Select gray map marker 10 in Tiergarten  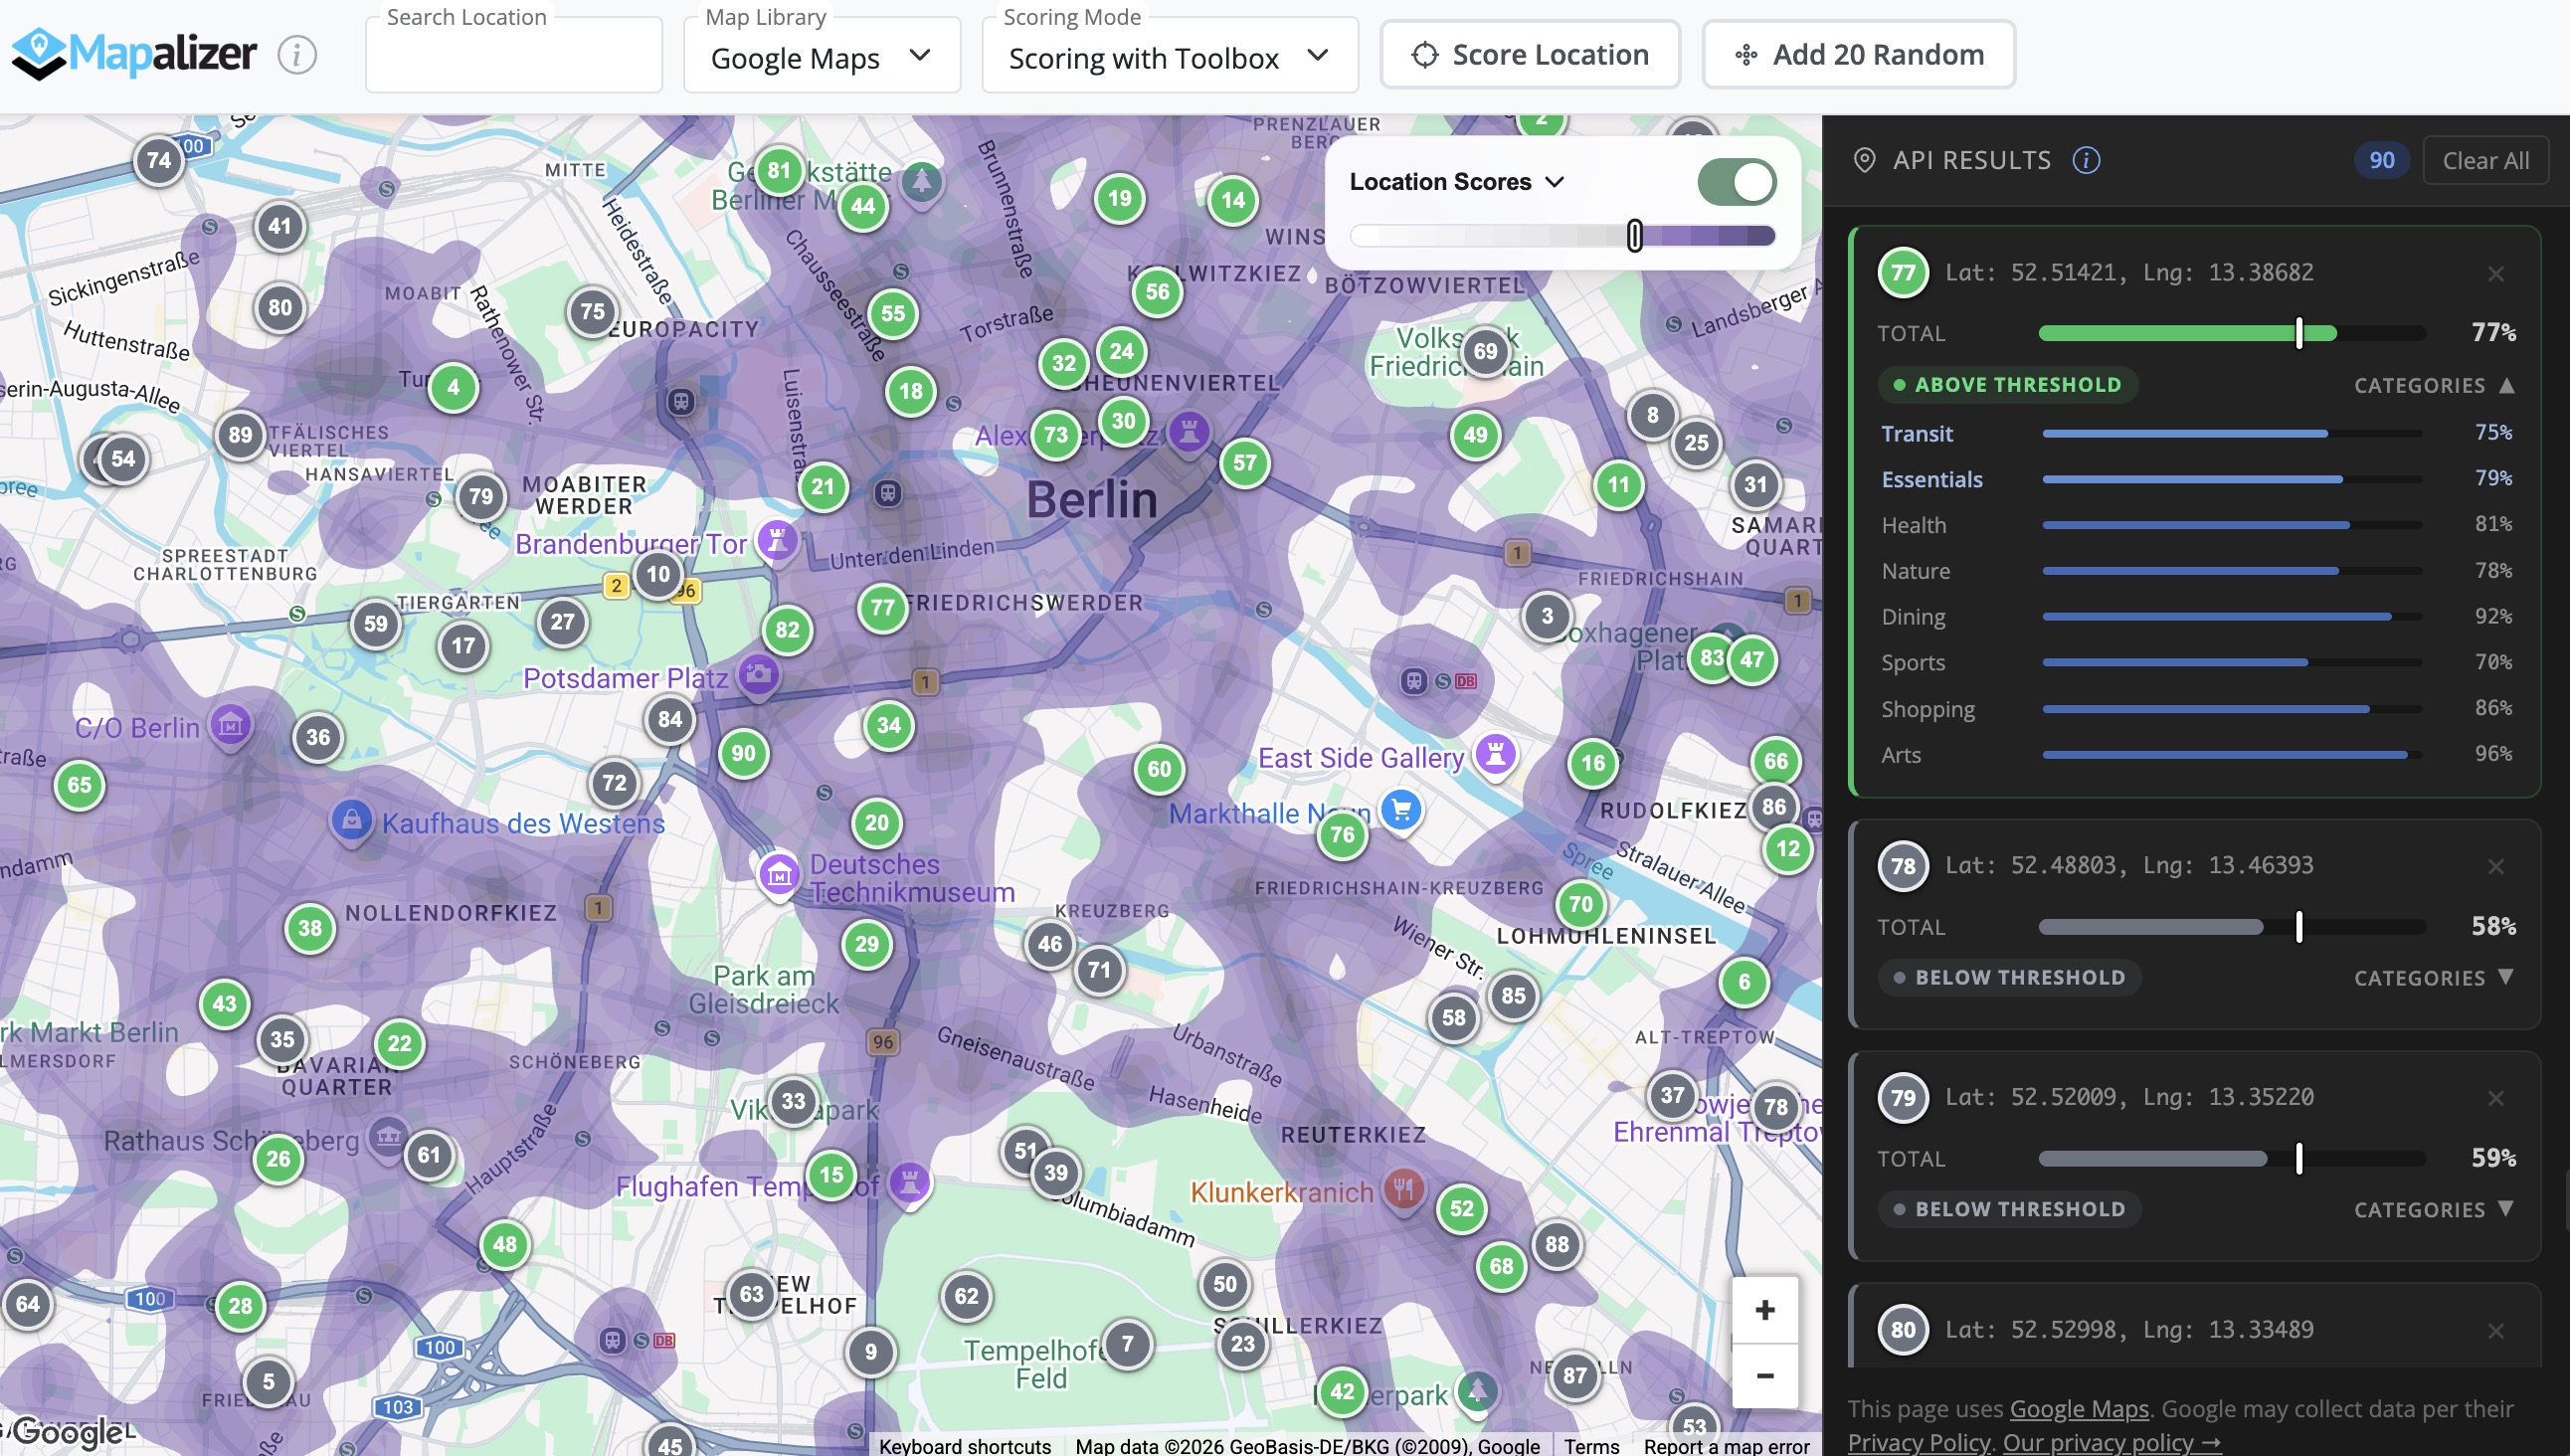coord(658,574)
